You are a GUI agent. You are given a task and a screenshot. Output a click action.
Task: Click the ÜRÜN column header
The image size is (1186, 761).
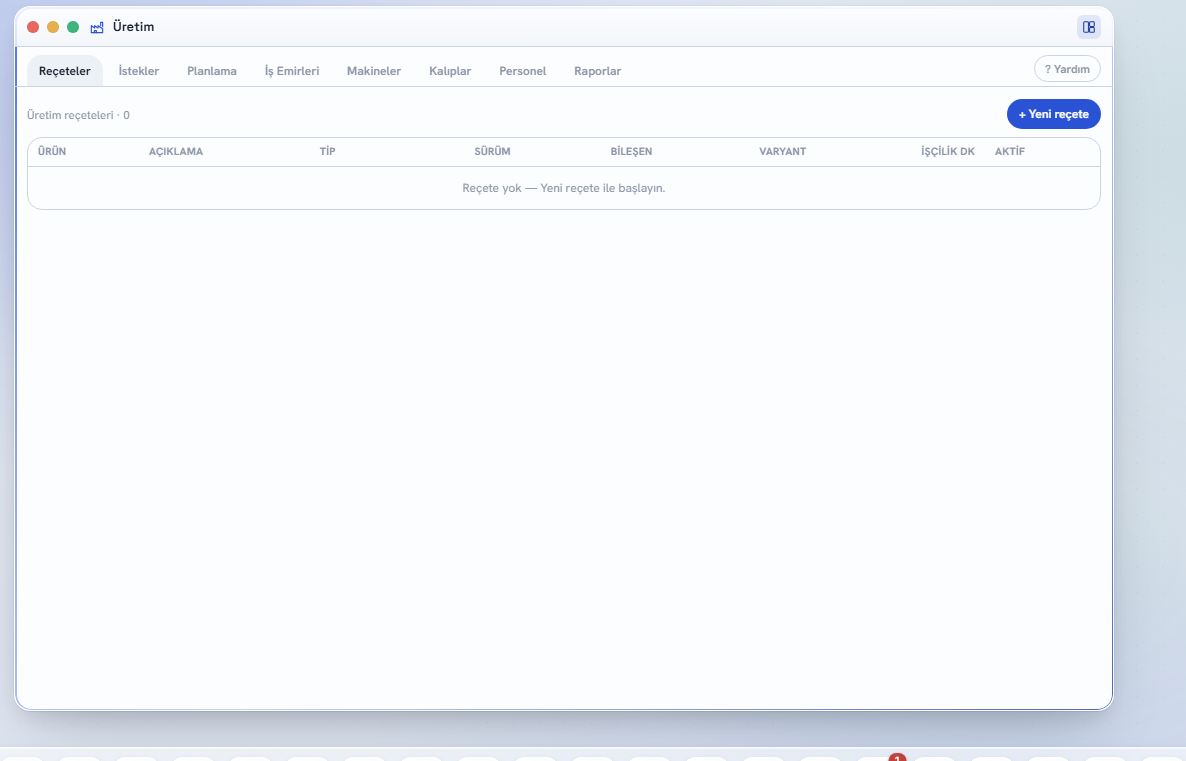tap(52, 151)
